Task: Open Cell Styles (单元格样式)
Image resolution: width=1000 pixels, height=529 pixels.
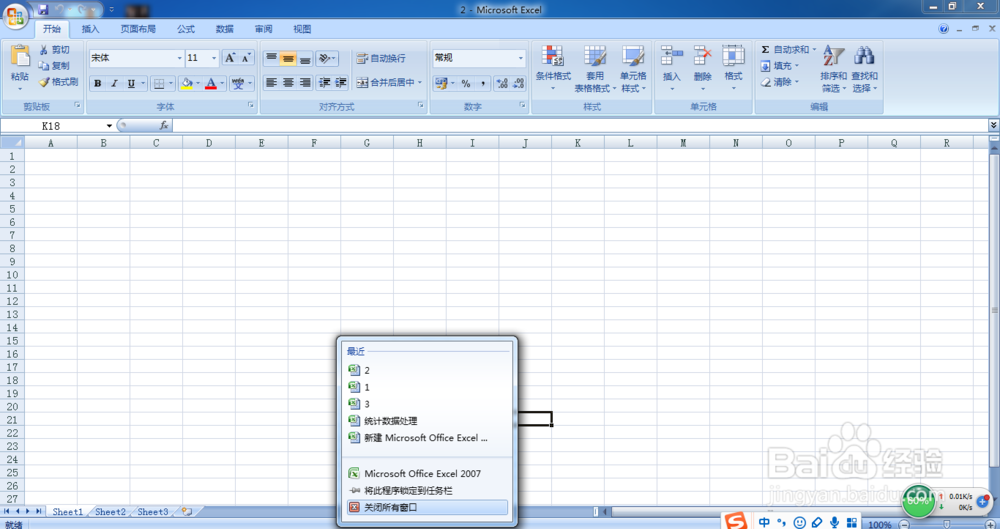Action: [x=633, y=68]
